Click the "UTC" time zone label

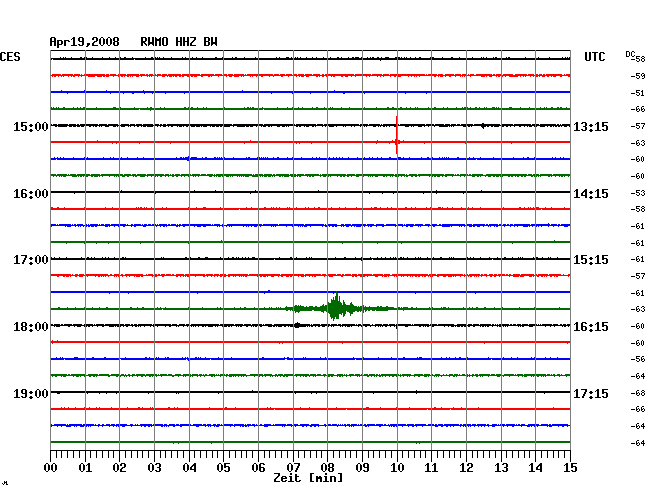(594, 57)
